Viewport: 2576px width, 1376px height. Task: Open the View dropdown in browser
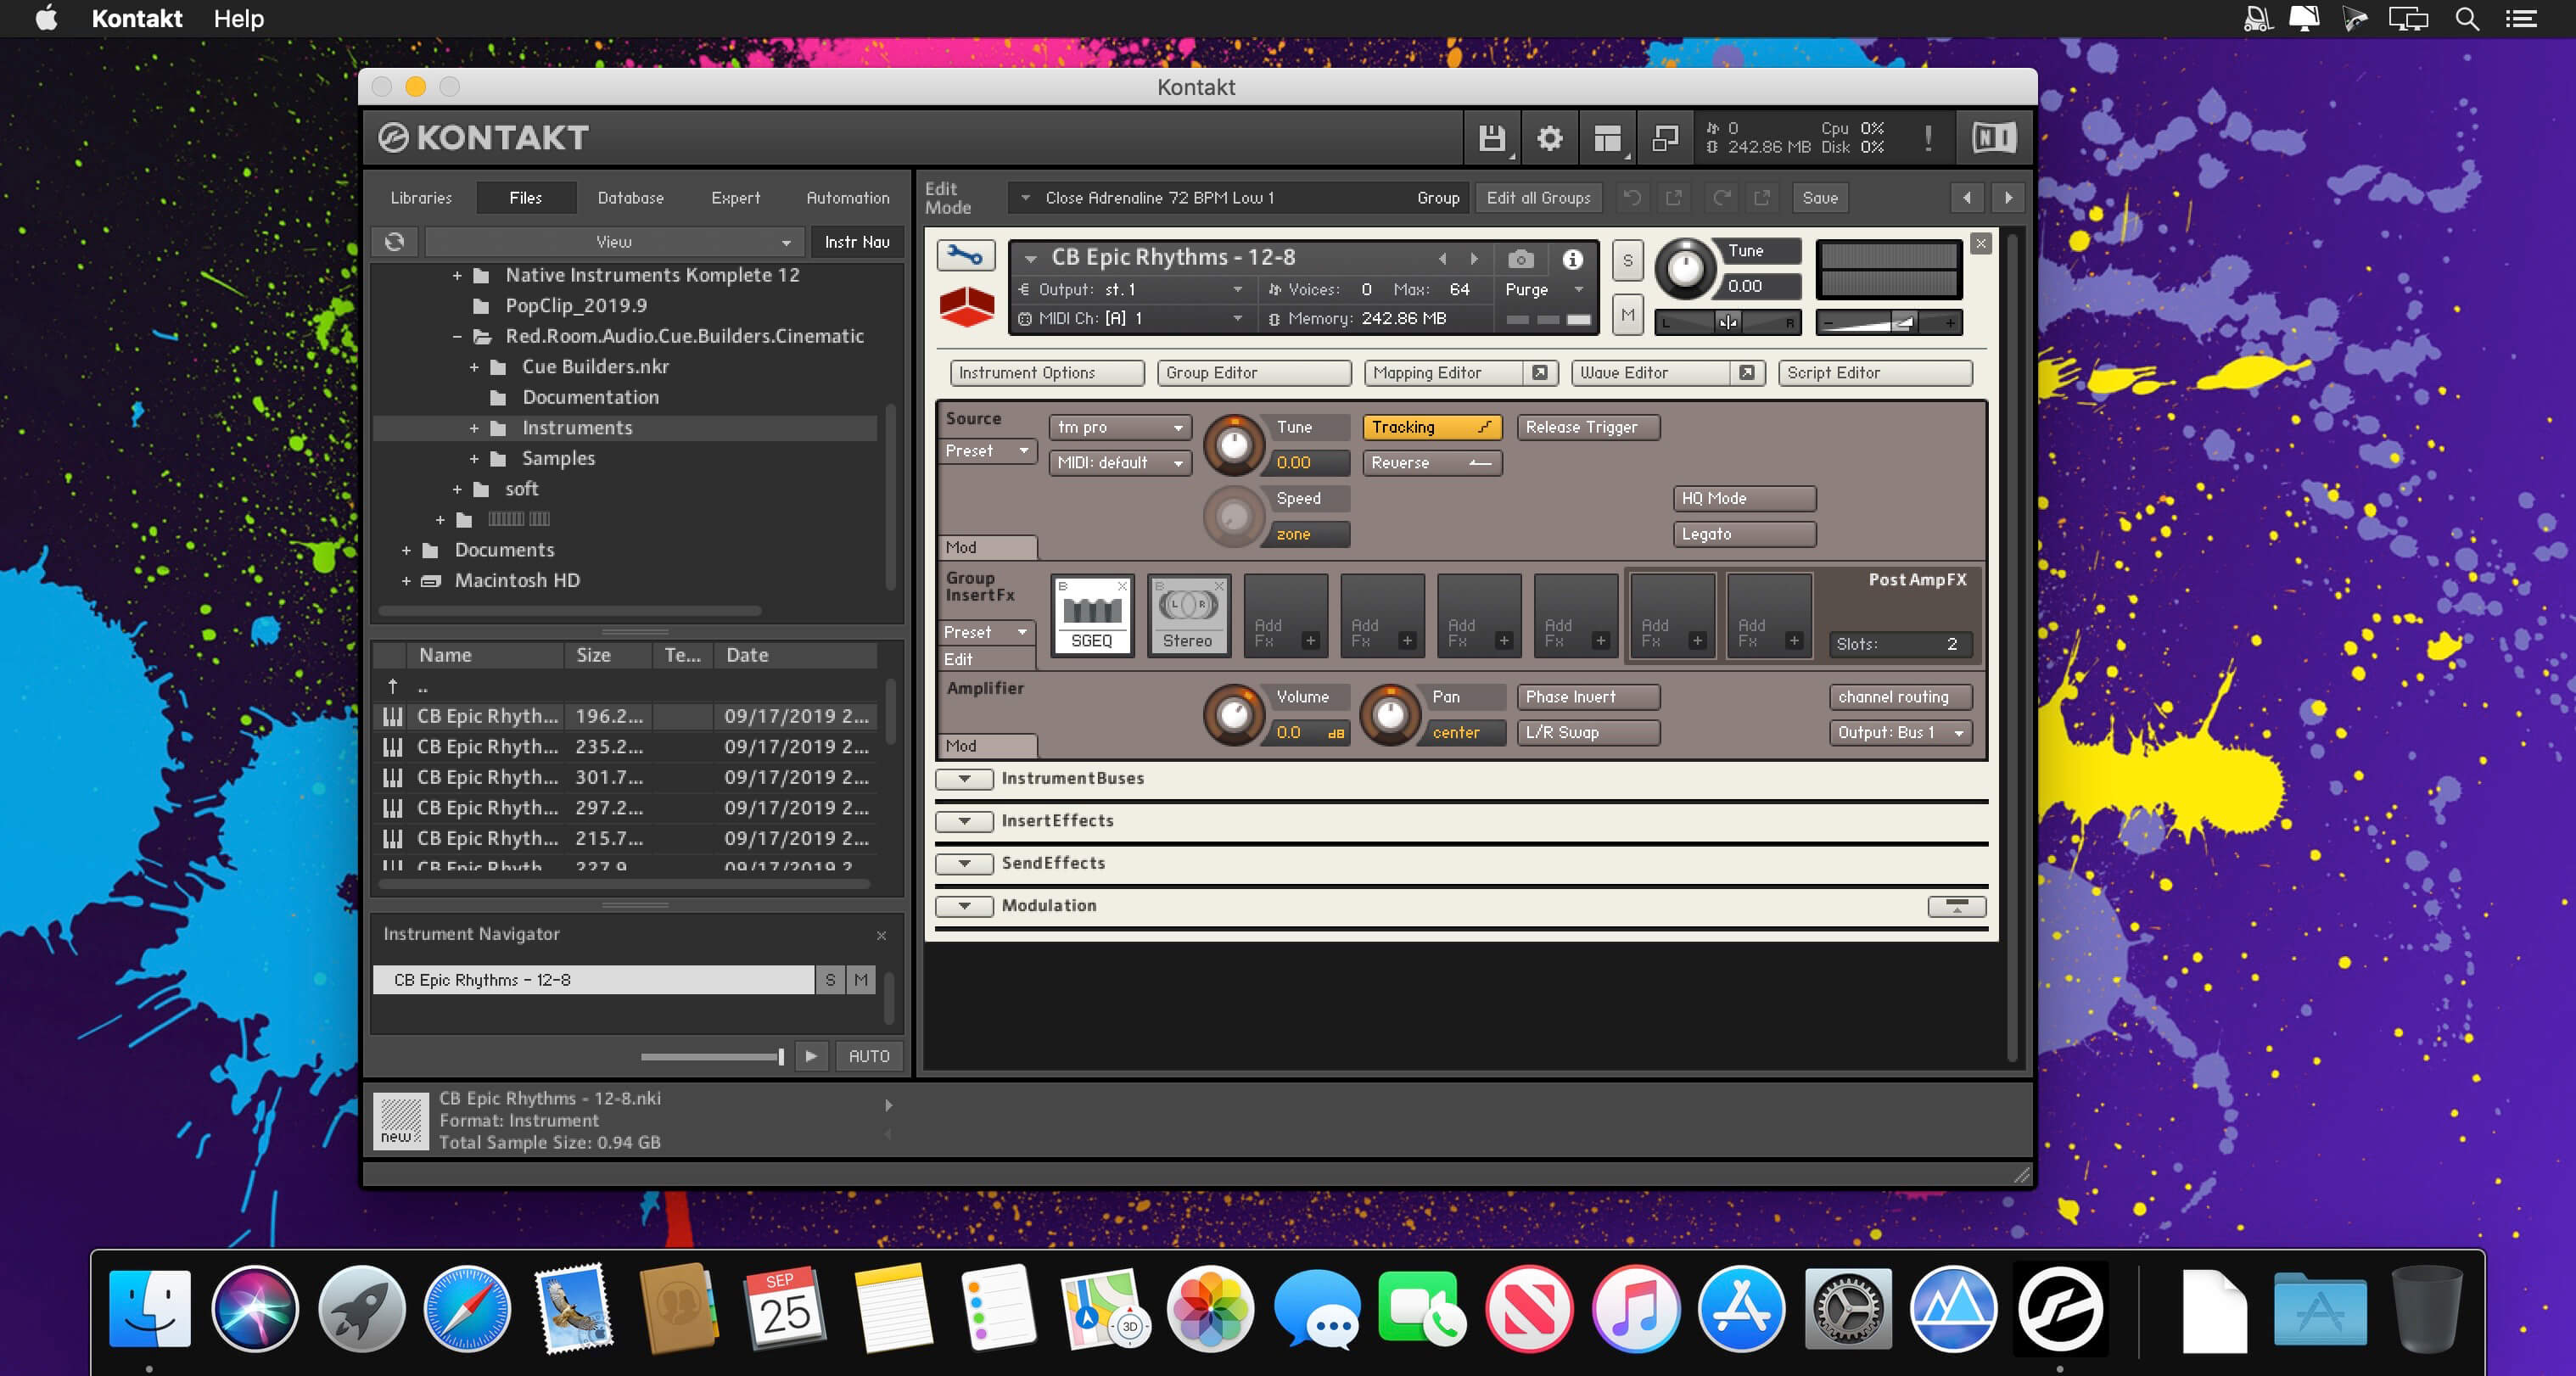(x=613, y=242)
